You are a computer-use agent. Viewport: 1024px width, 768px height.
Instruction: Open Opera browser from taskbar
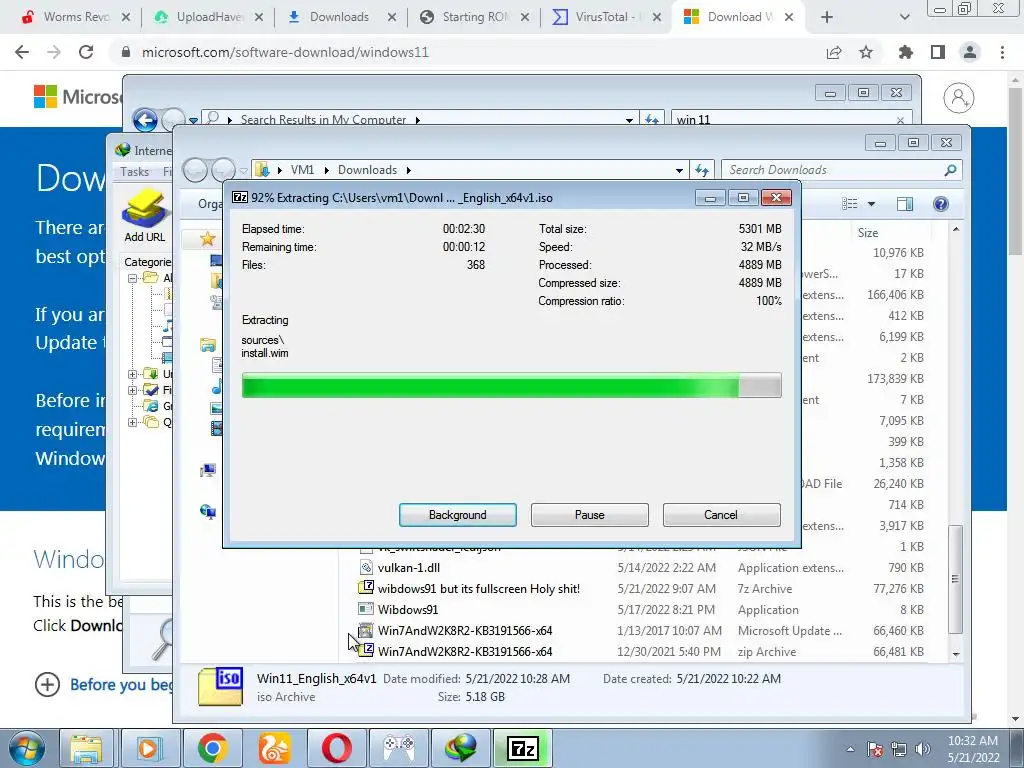pos(337,748)
